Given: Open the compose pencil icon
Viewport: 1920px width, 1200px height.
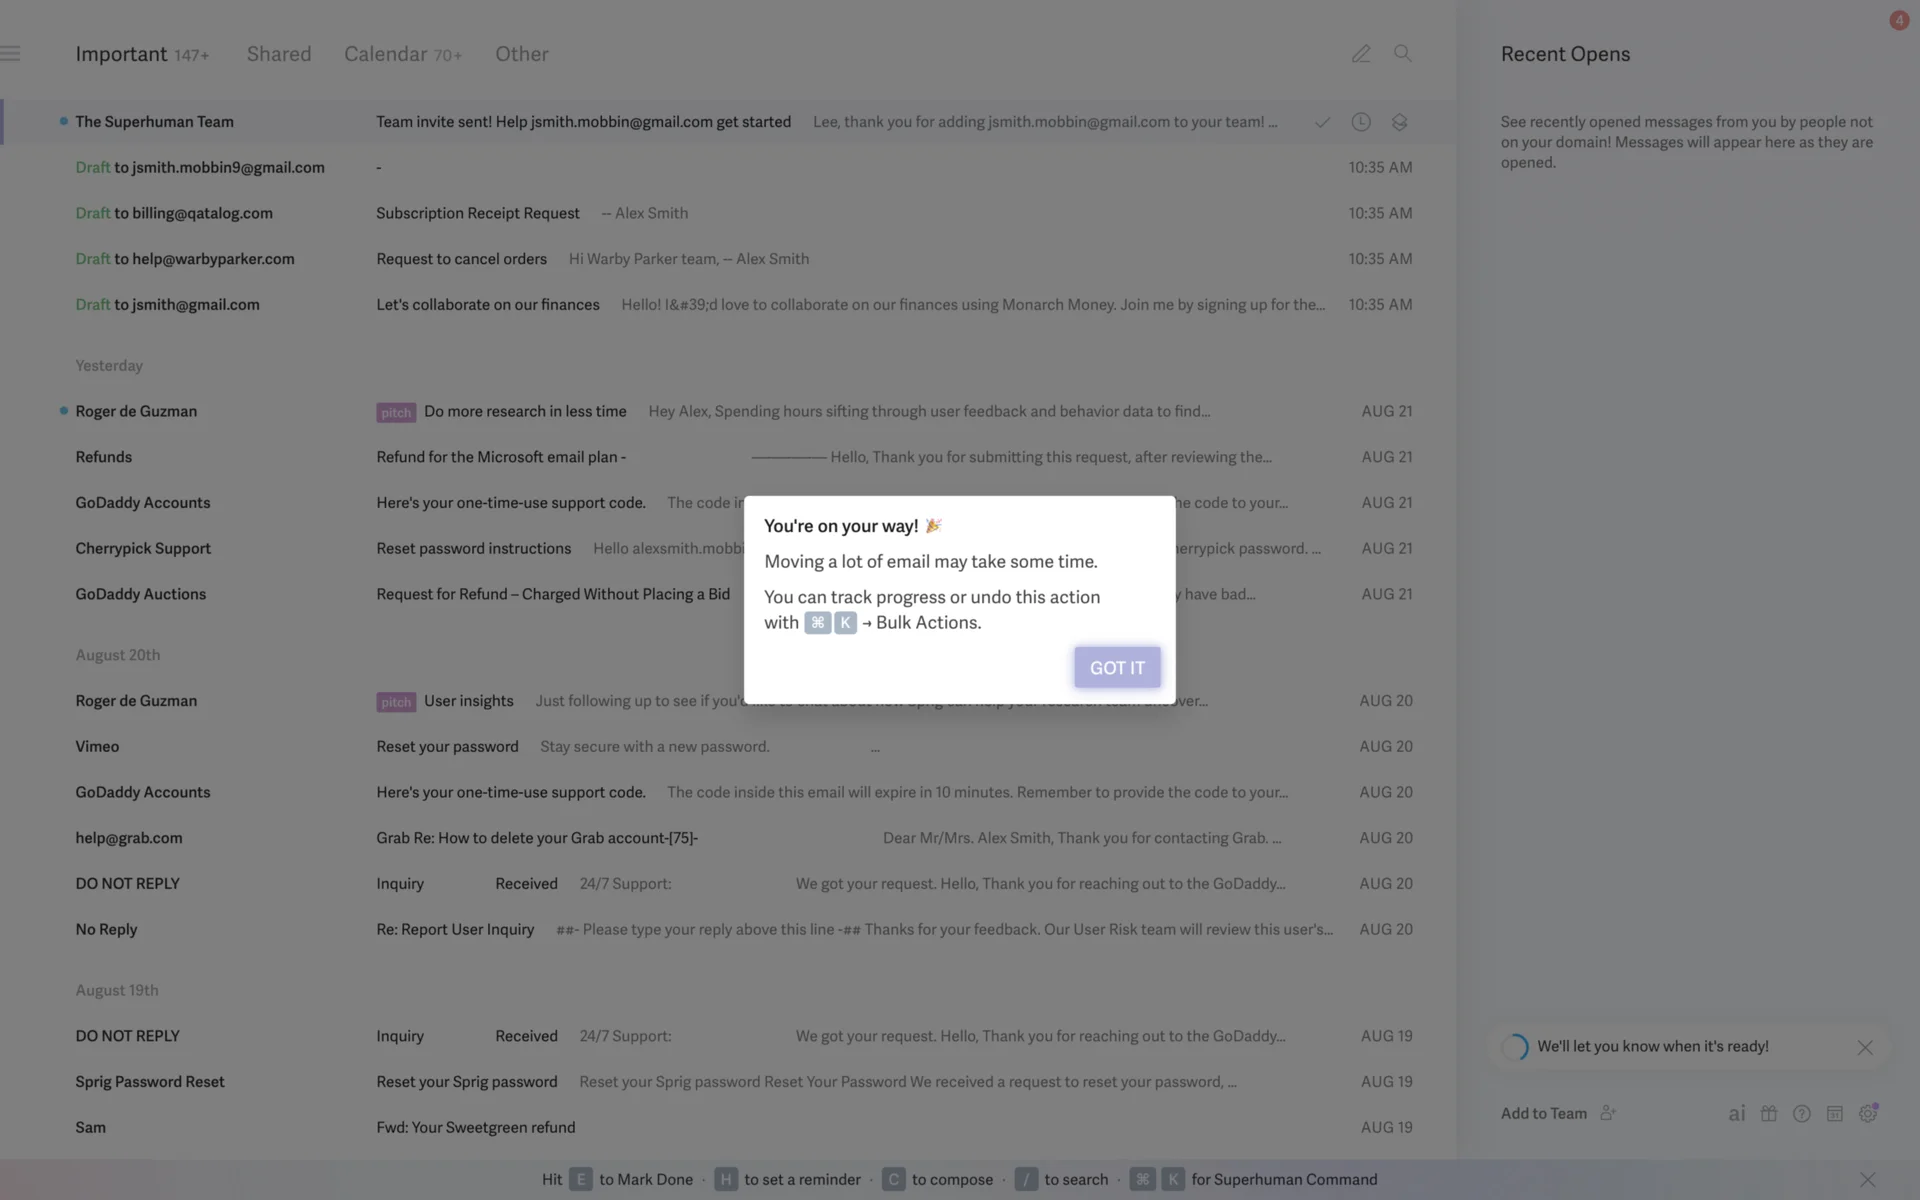Looking at the screenshot, I should click(1361, 54).
